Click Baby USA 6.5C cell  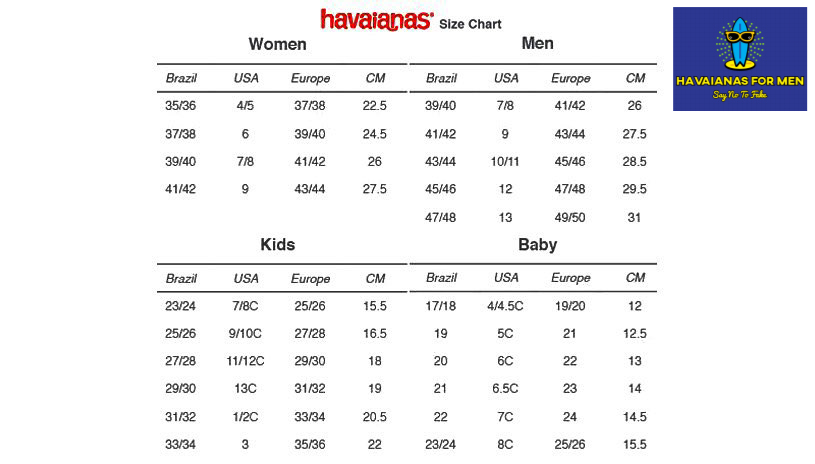point(505,389)
